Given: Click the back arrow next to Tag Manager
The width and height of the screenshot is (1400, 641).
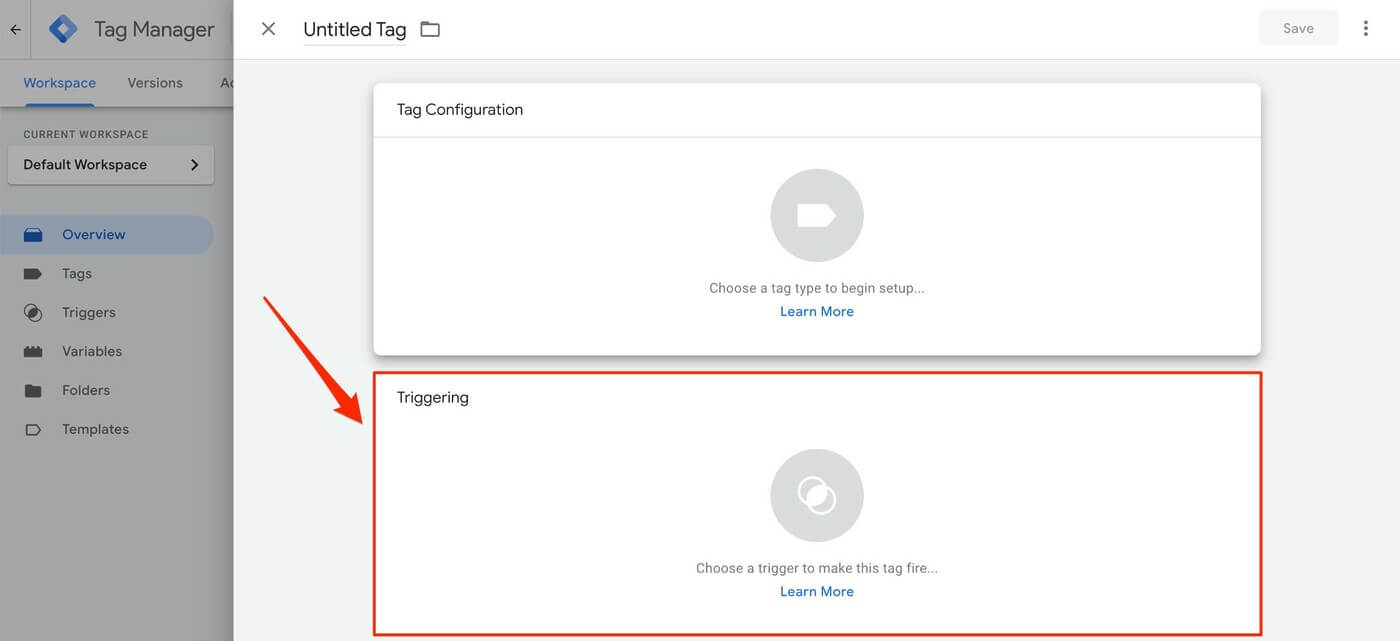Looking at the screenshot, I should tap(14, 28).
